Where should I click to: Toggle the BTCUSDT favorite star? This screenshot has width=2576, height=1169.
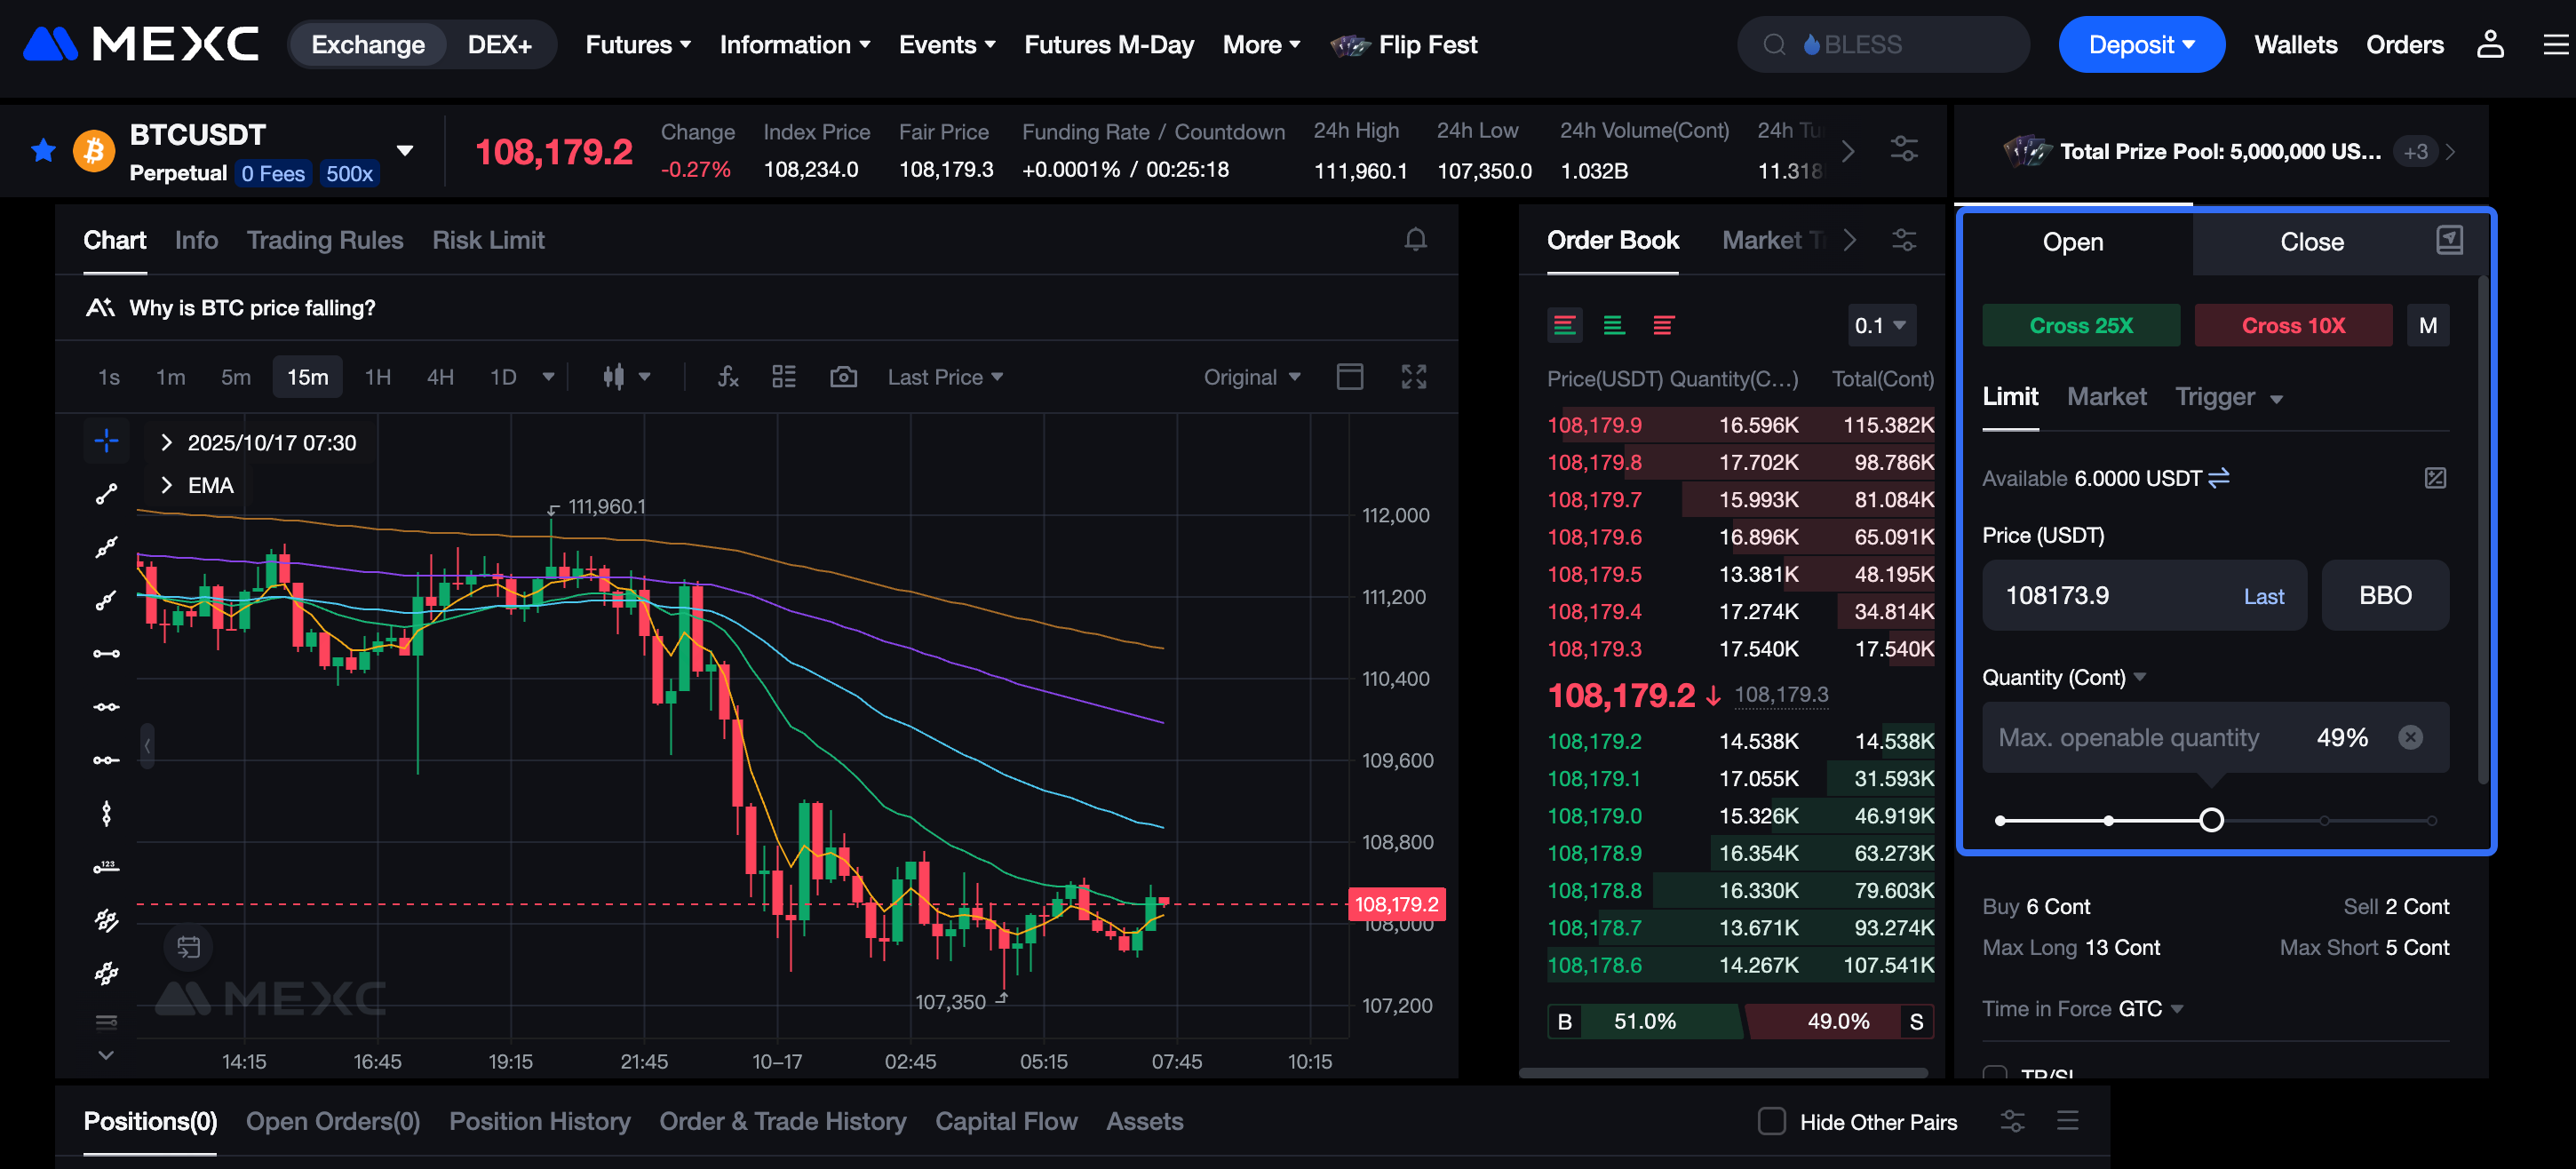[x=43, y=151]
